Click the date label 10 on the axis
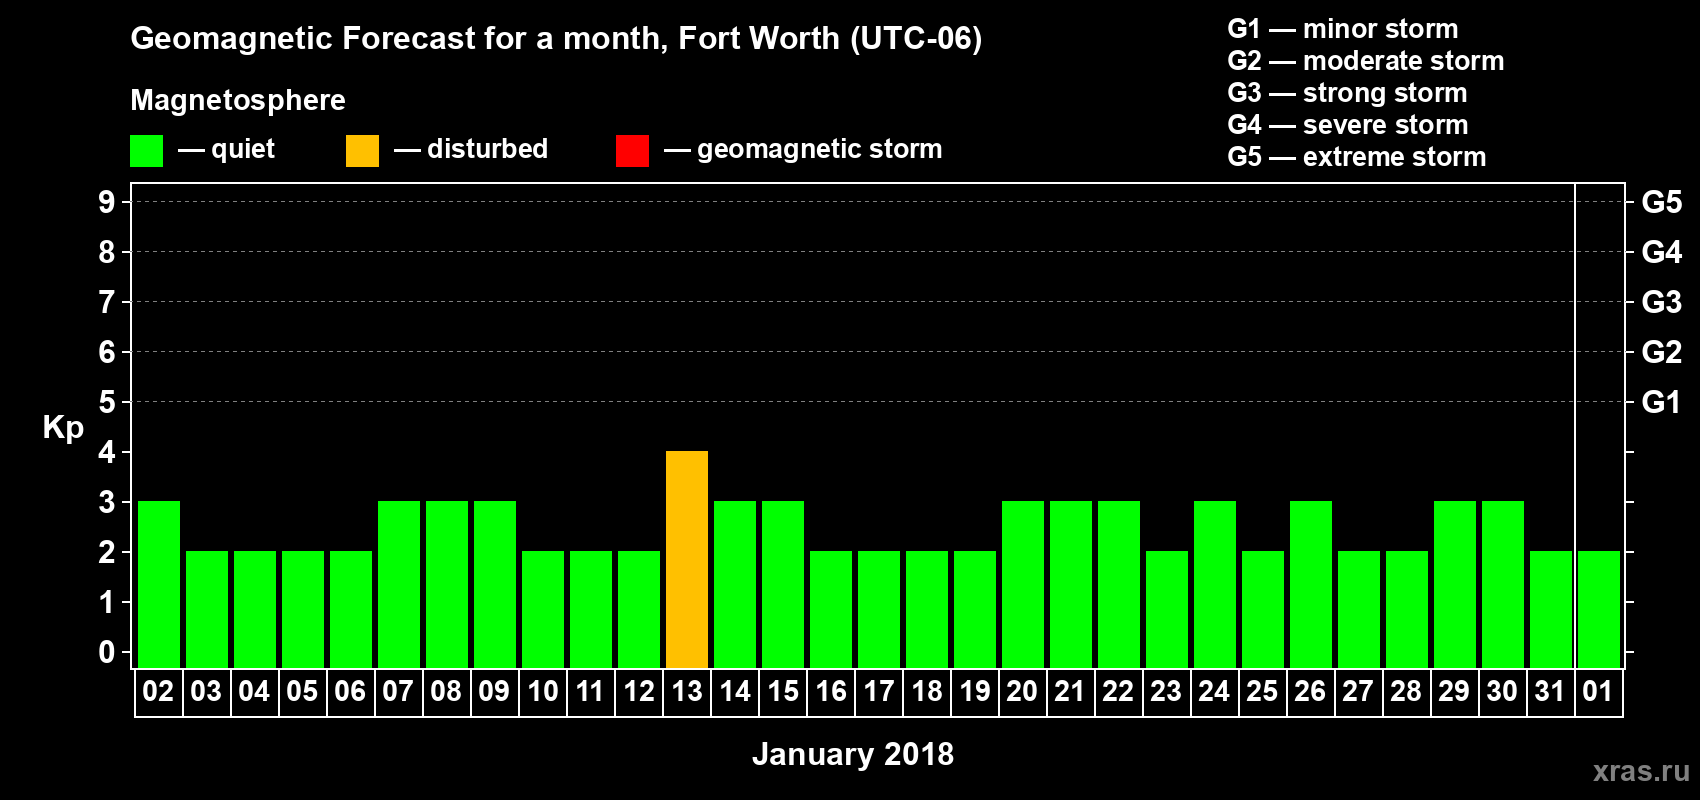Screen dimensions: 1700x800 (x=543, y=691)
